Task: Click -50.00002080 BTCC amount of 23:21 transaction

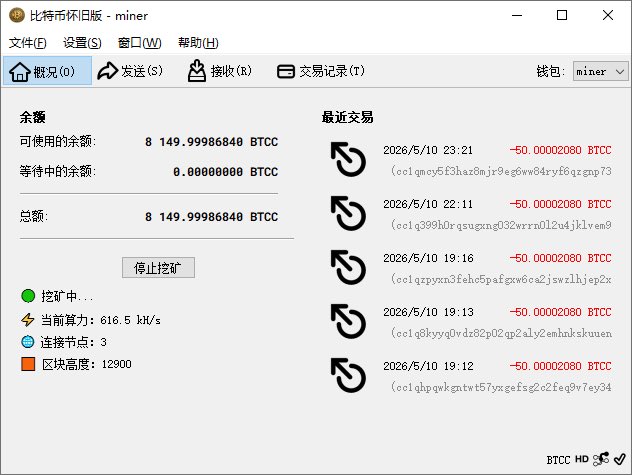Action: pyautogui.click(x=561, y=150)
